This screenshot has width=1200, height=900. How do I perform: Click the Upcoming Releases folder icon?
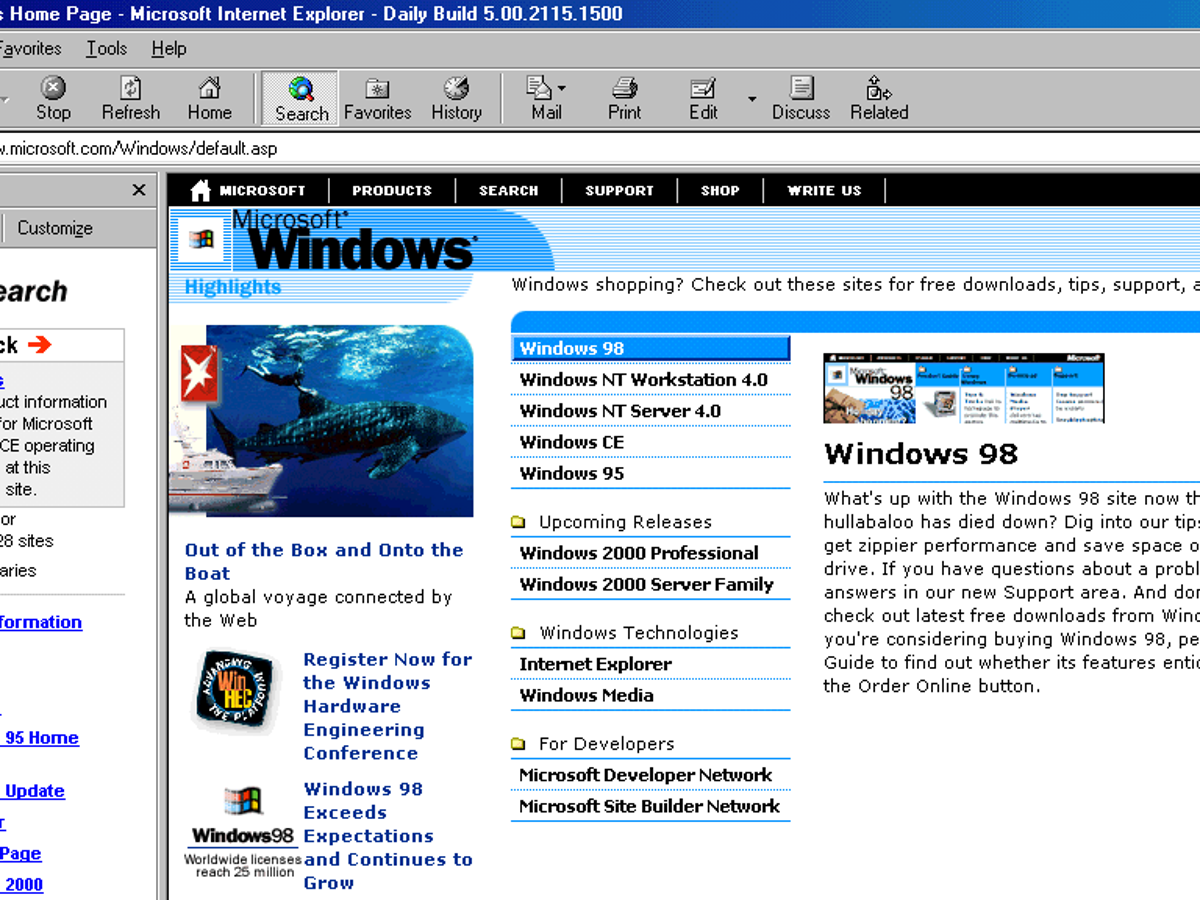pos(518,522)
